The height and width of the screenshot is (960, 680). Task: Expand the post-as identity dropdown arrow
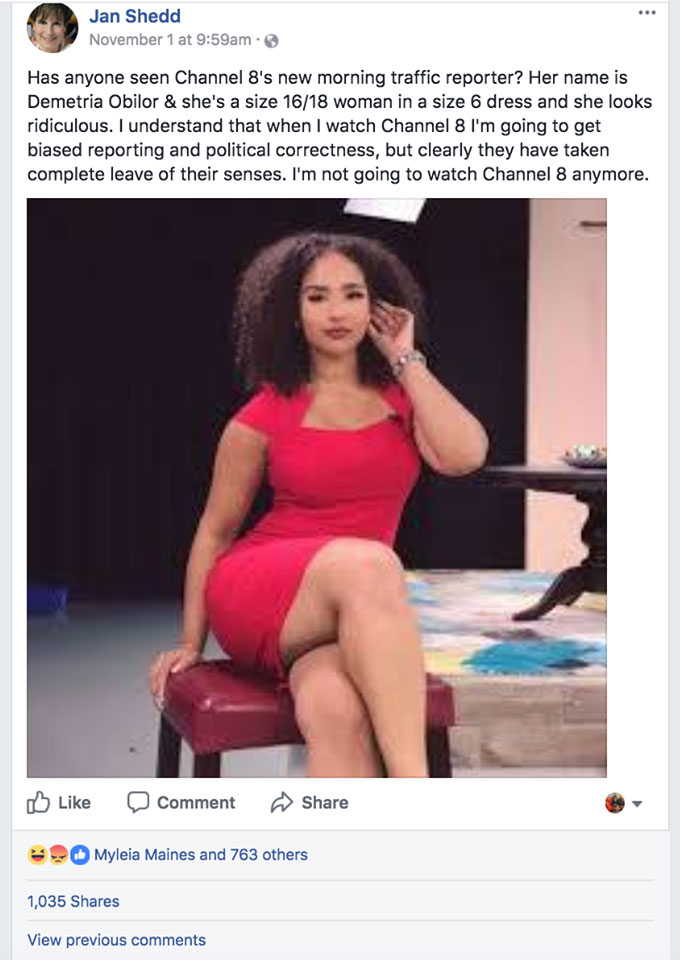637,803
